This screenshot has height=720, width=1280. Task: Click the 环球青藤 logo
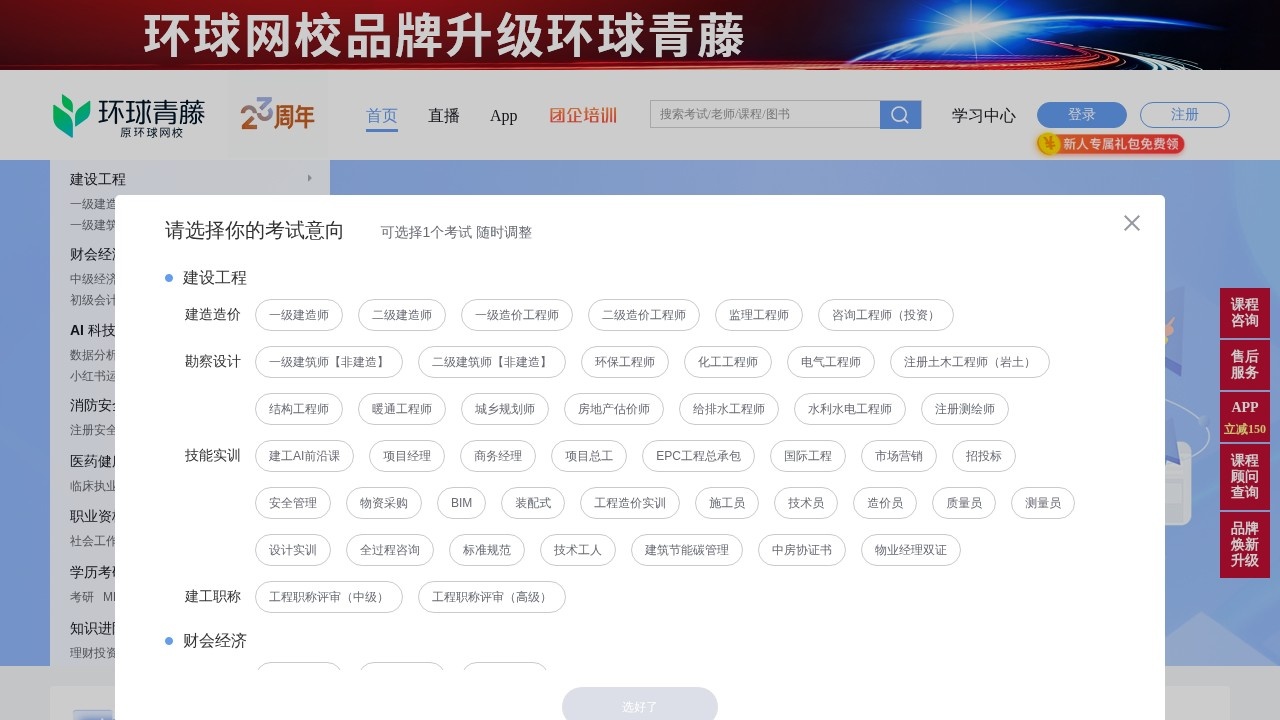pos(129,116)
